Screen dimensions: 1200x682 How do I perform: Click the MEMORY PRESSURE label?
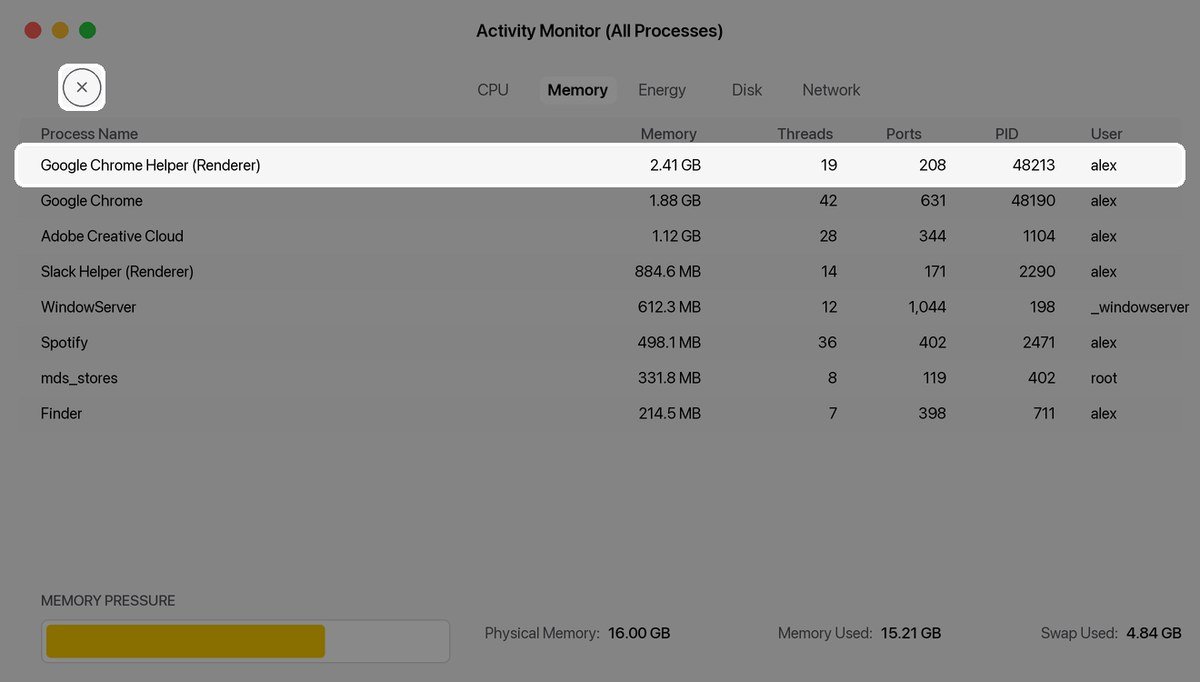[108, 601]
